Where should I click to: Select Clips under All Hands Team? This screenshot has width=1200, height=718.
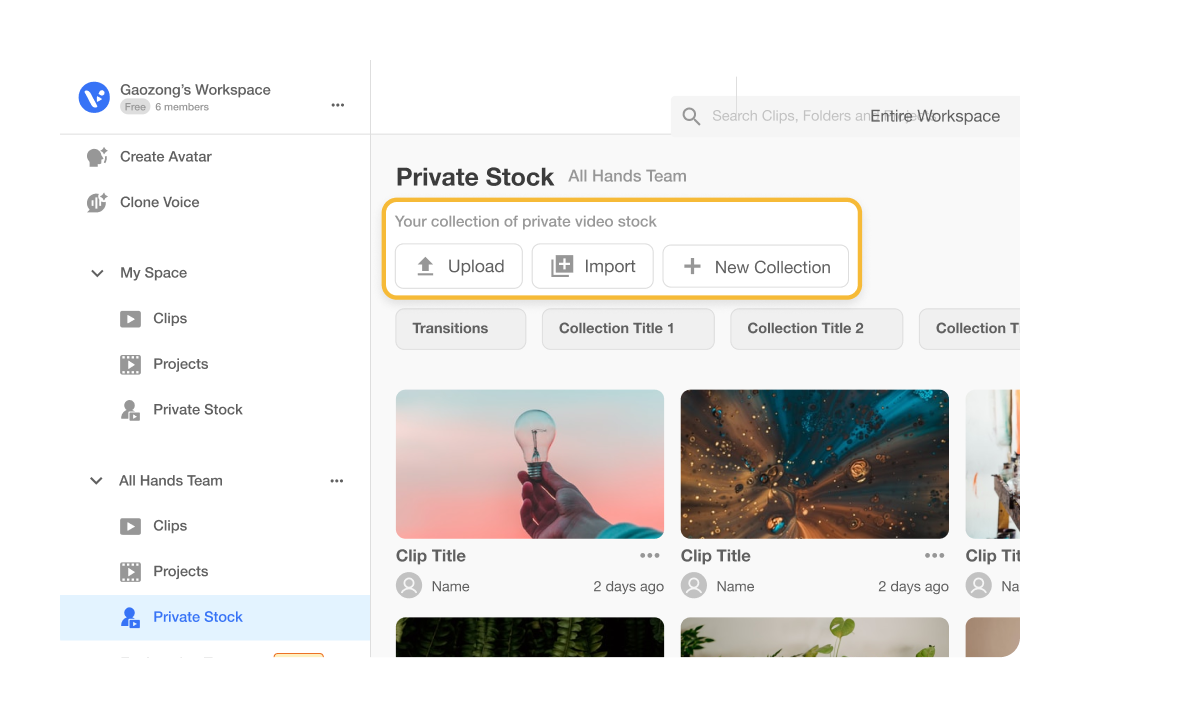pyautogui.click(x=172, y=525)
